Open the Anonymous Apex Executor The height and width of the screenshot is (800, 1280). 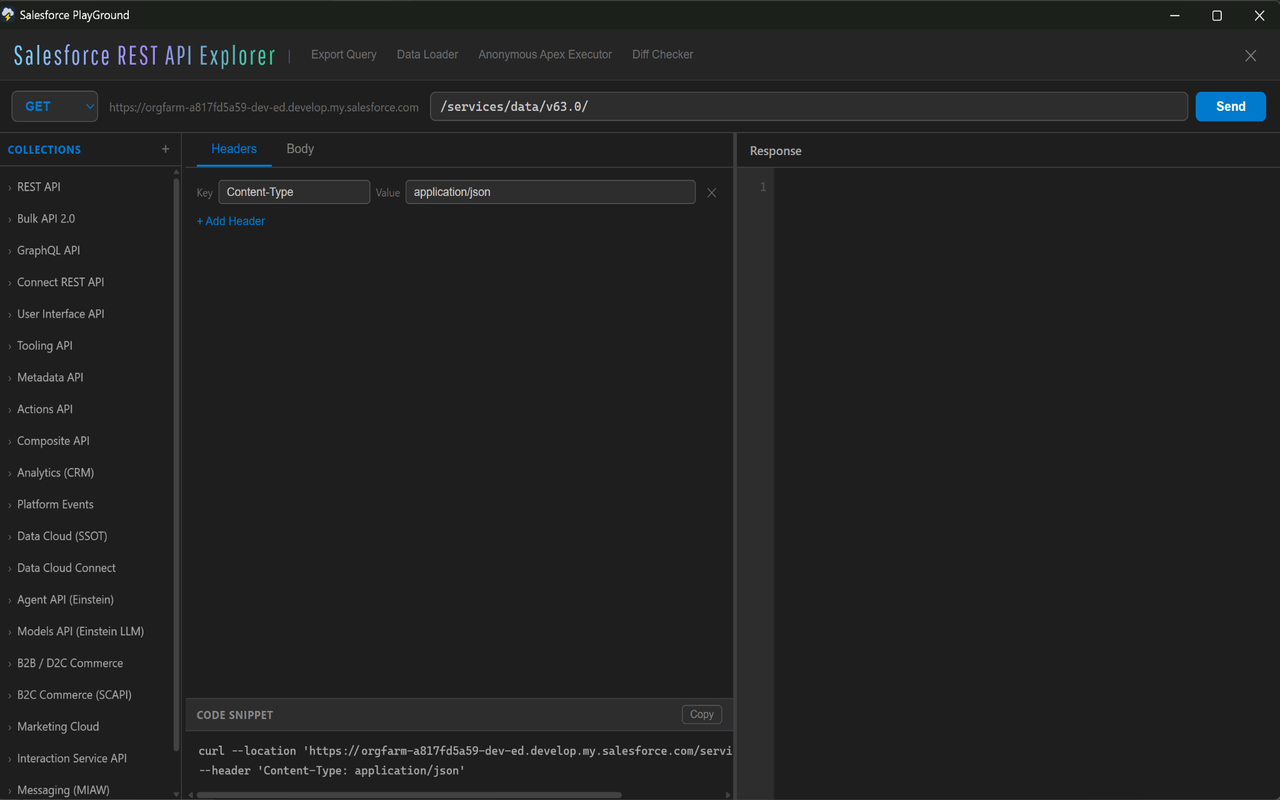coord(545,55)
